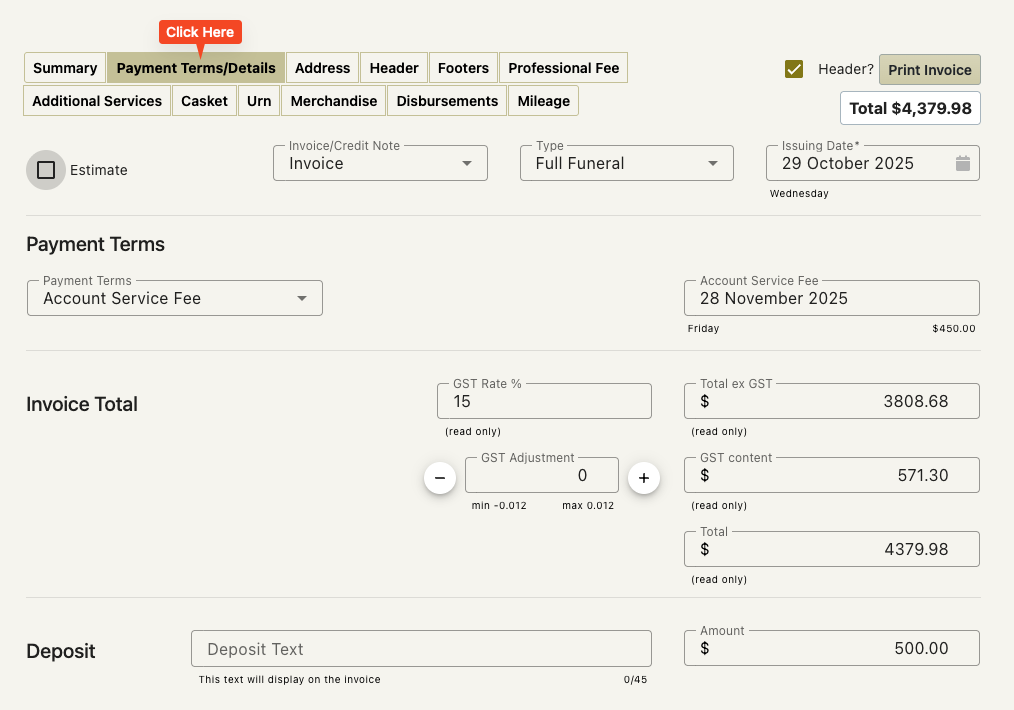Click the Payment Terms heading

(95, 244)
